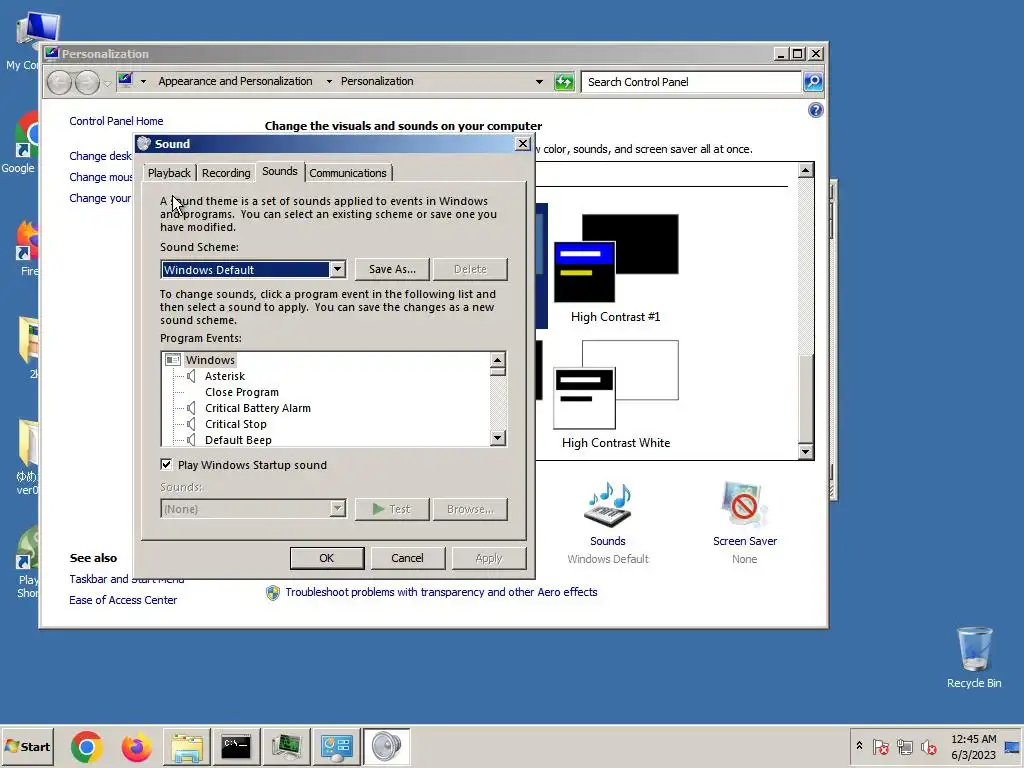Switch to the Recording tab
The width and height of the screenshot is (1024, 768).
226,173
